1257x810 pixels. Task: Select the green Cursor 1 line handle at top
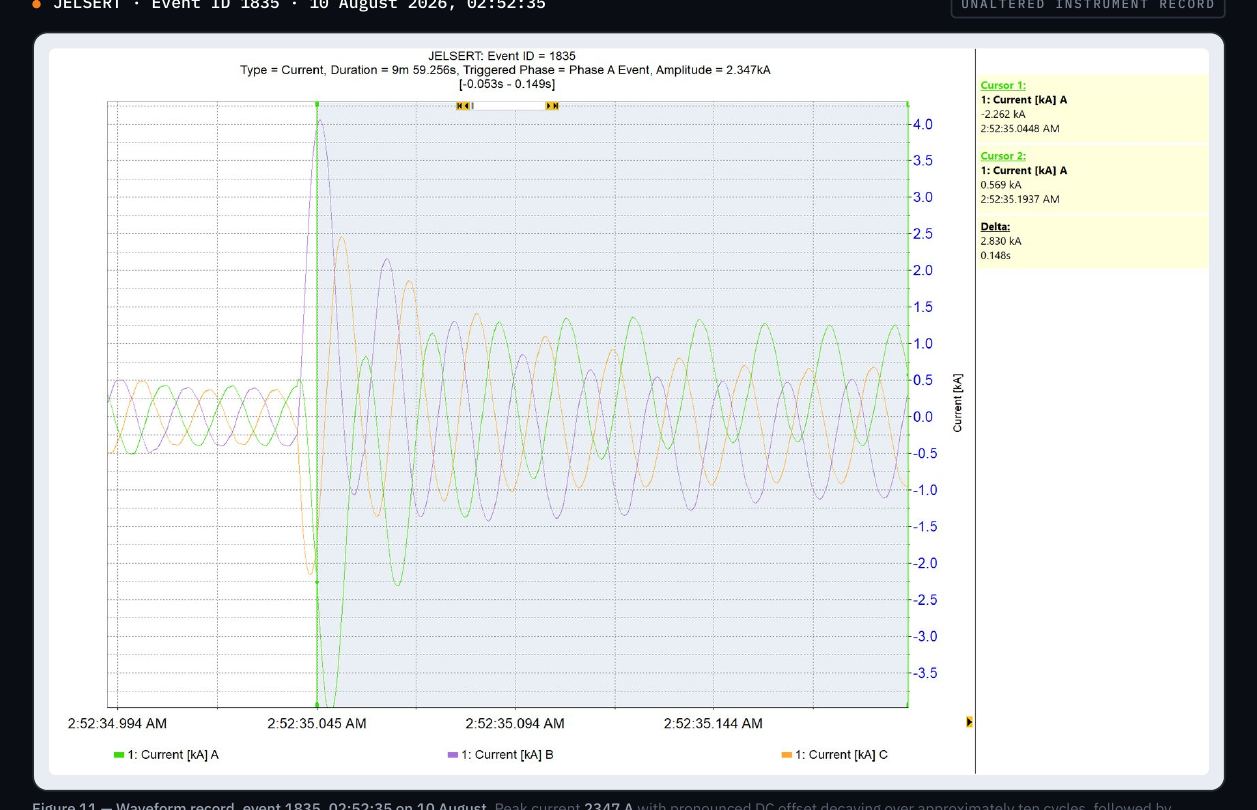coord(317,104)
